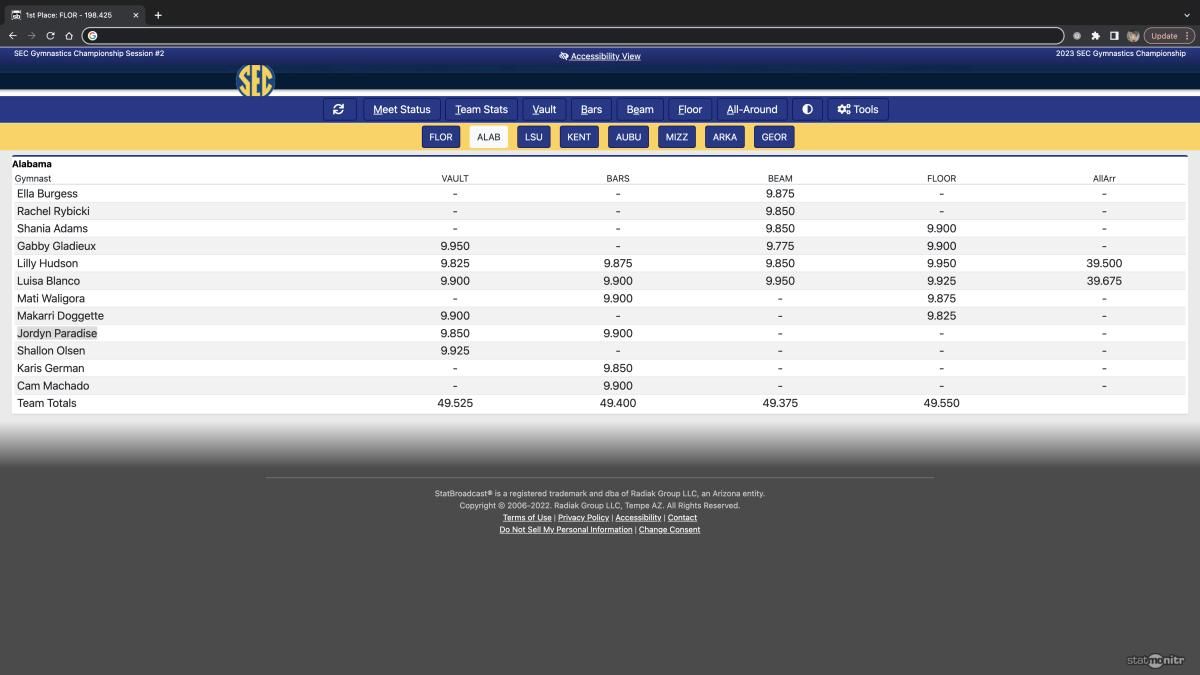1200x675 pixels.
Task: Click the FLOOR column header
Action: click(x=942, y=179)
